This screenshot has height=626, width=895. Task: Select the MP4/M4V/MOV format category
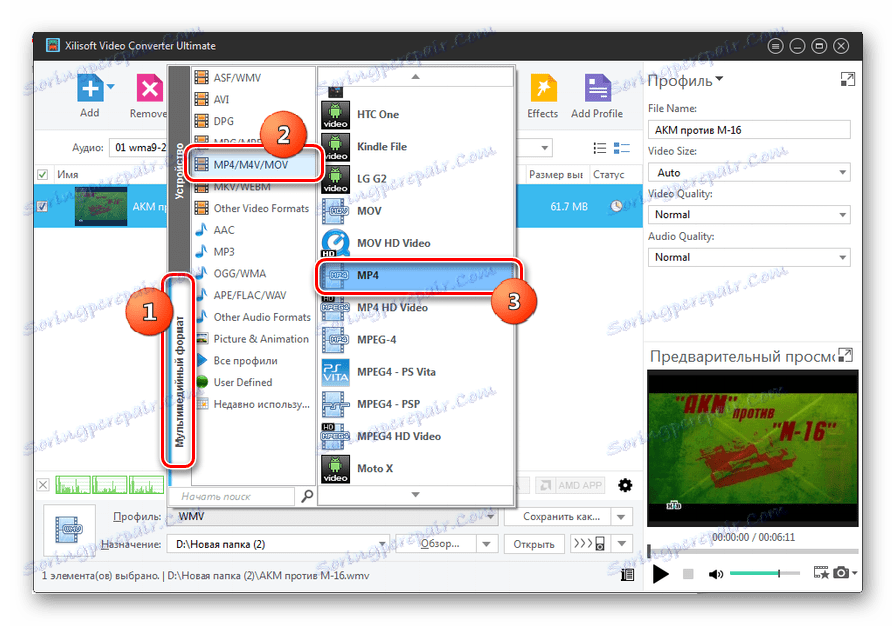[x=254, y=164]
